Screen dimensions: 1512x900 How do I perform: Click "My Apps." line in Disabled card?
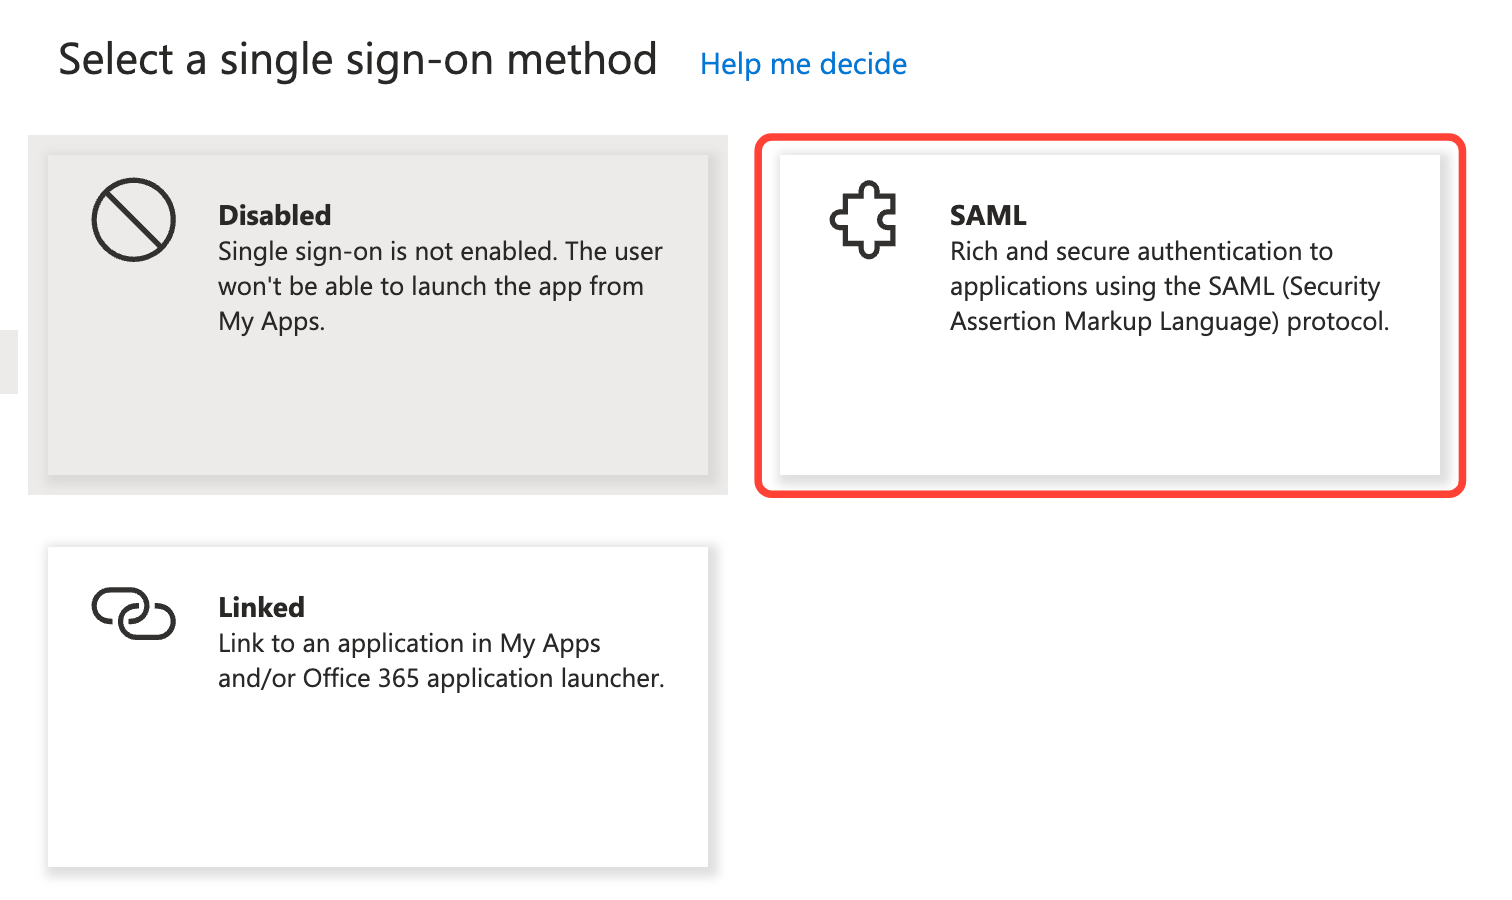tap(271, 321)
